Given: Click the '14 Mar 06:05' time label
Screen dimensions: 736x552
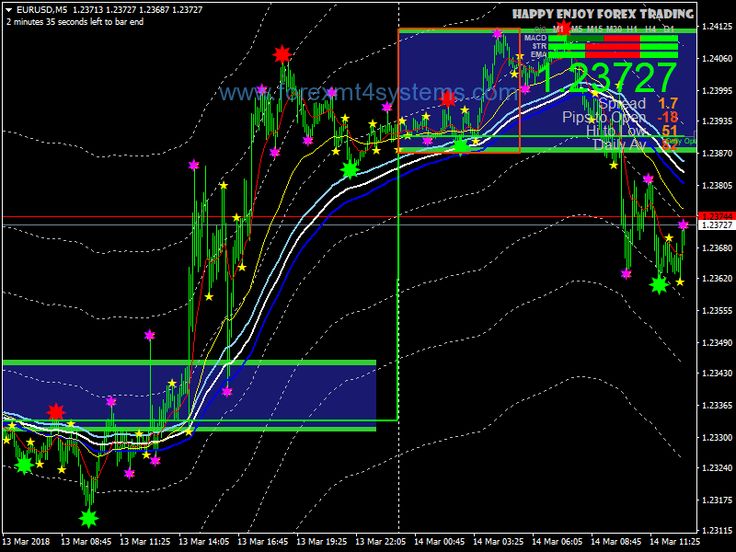Looking at the screenshot, I should (558, 542).
